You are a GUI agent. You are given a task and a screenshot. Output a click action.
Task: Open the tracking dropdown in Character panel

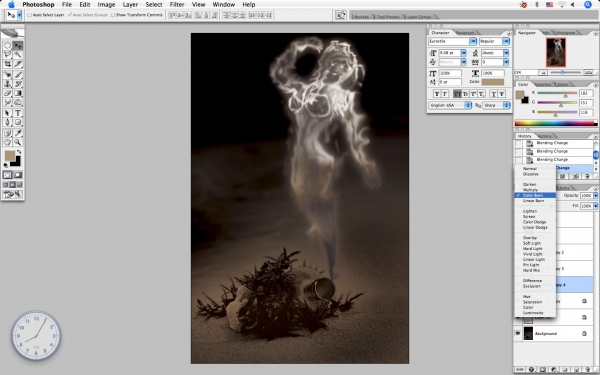(506, 62)
